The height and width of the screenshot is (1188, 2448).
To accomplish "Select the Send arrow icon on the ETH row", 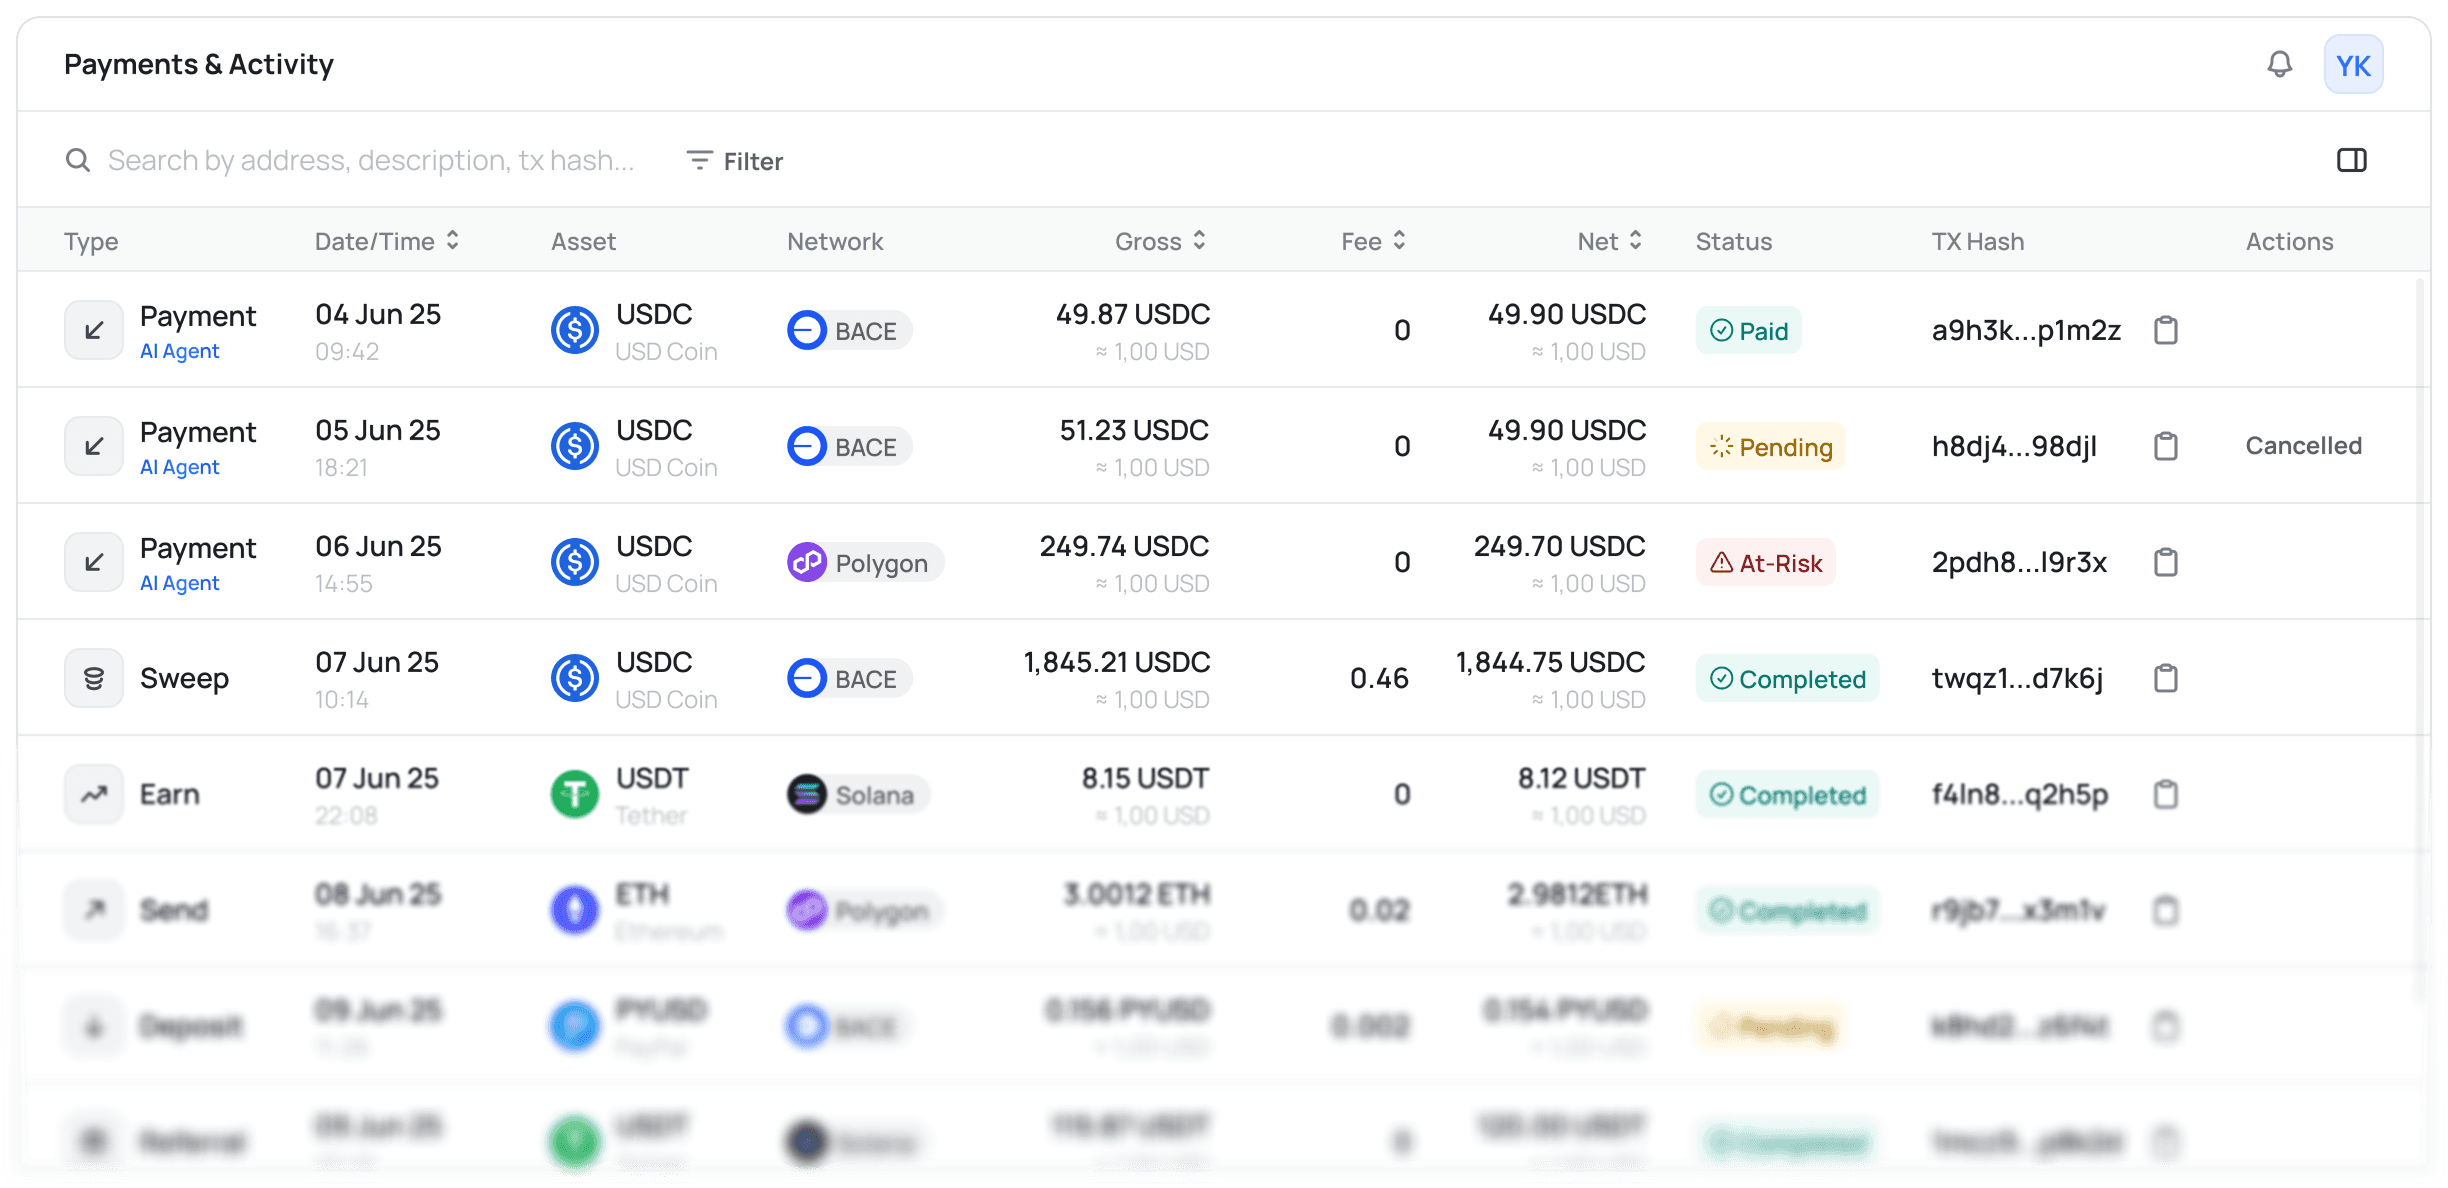I will [93, 909].
